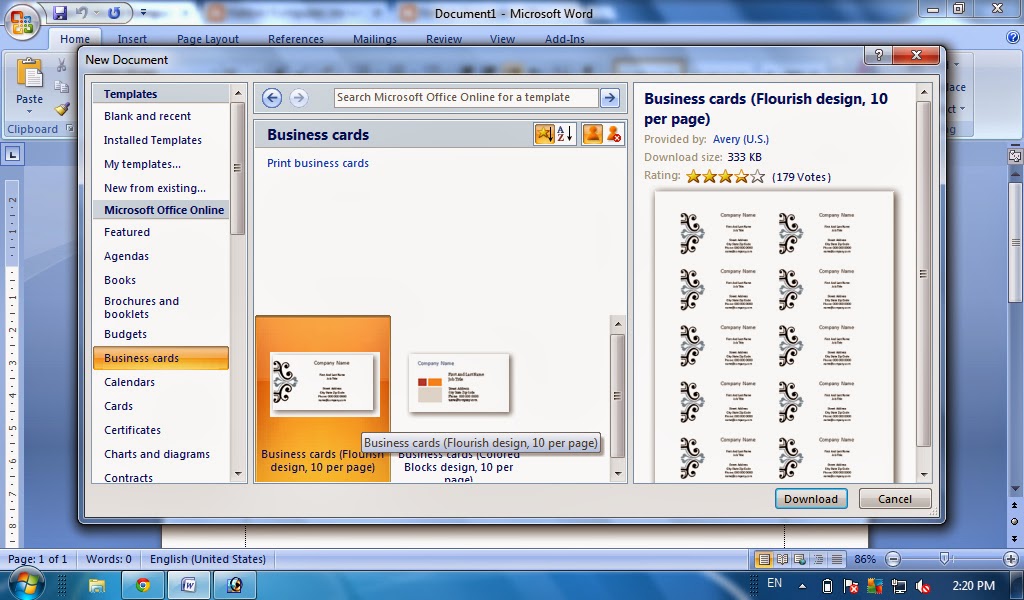
Task: Click the Undo icon in Quick Access toolbar
Action: pyautogui.click(x=82, y=12)
